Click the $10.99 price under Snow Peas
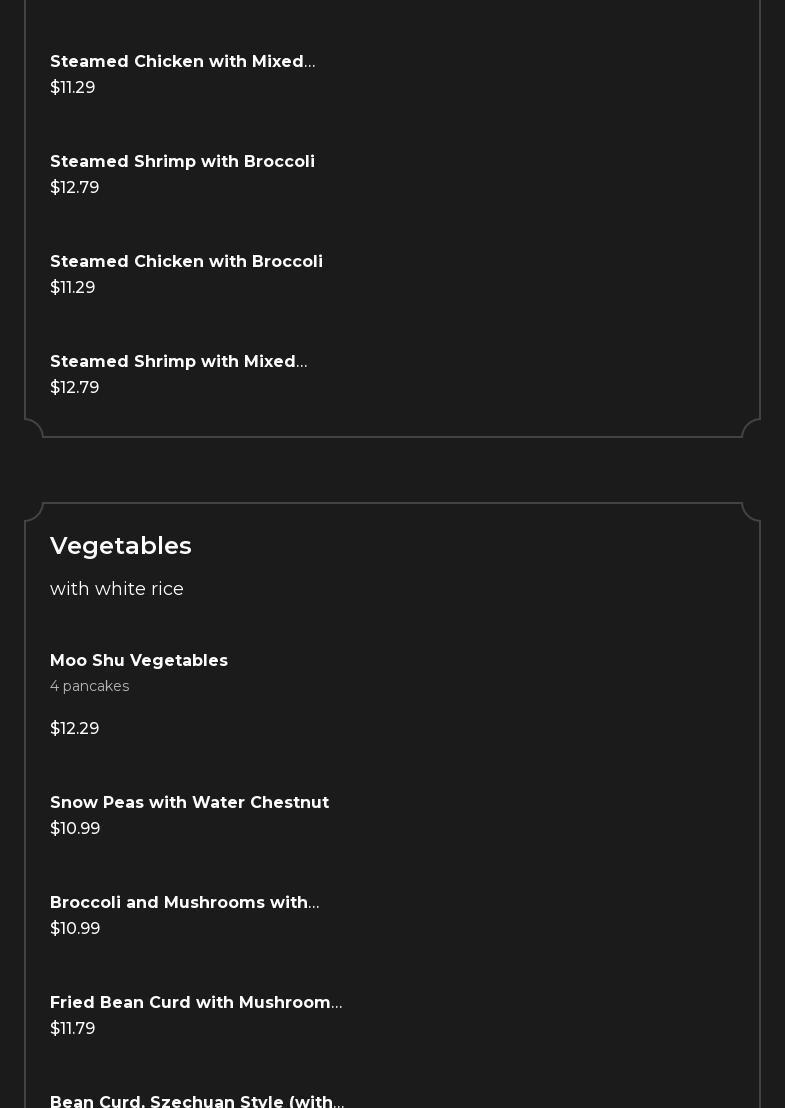This screenshot has height=1108, width=785. click(75, 829)
